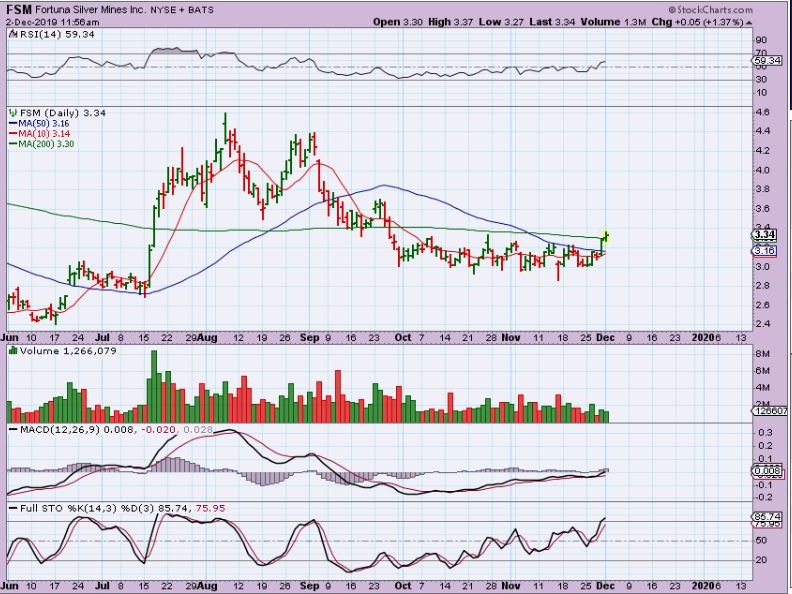Select the Volume 1,266,079 legend text
792x594 pixels.
coord(68,351)
